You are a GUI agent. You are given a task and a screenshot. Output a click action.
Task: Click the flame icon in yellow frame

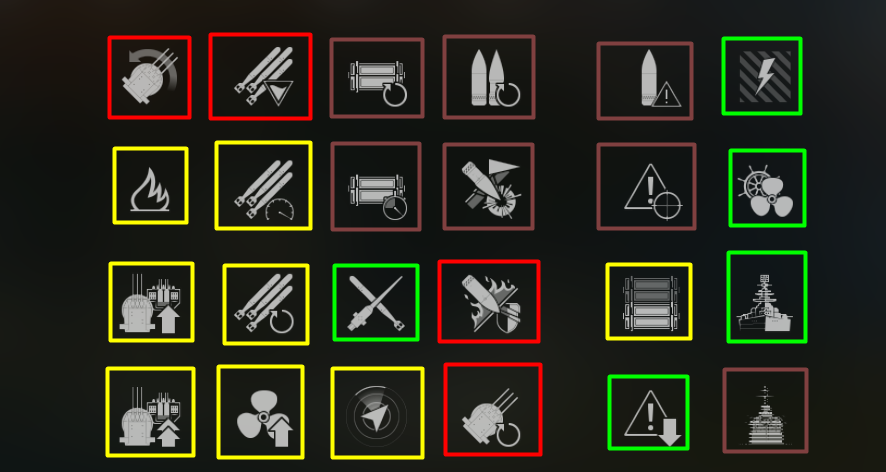[150, 185]
